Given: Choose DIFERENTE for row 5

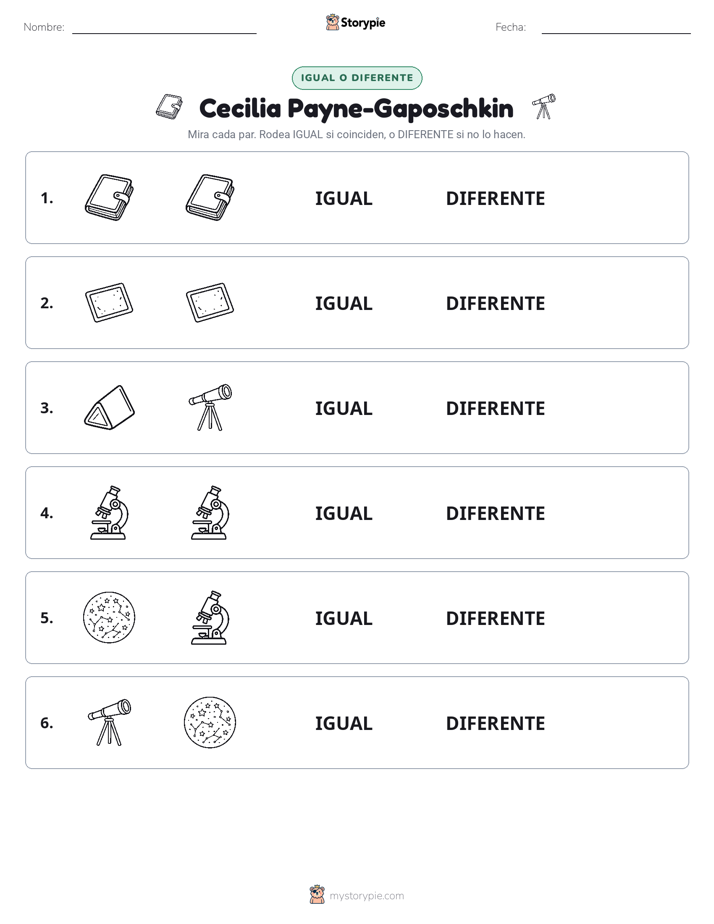Looking at the screenshot, I should [x=495, y=618].
